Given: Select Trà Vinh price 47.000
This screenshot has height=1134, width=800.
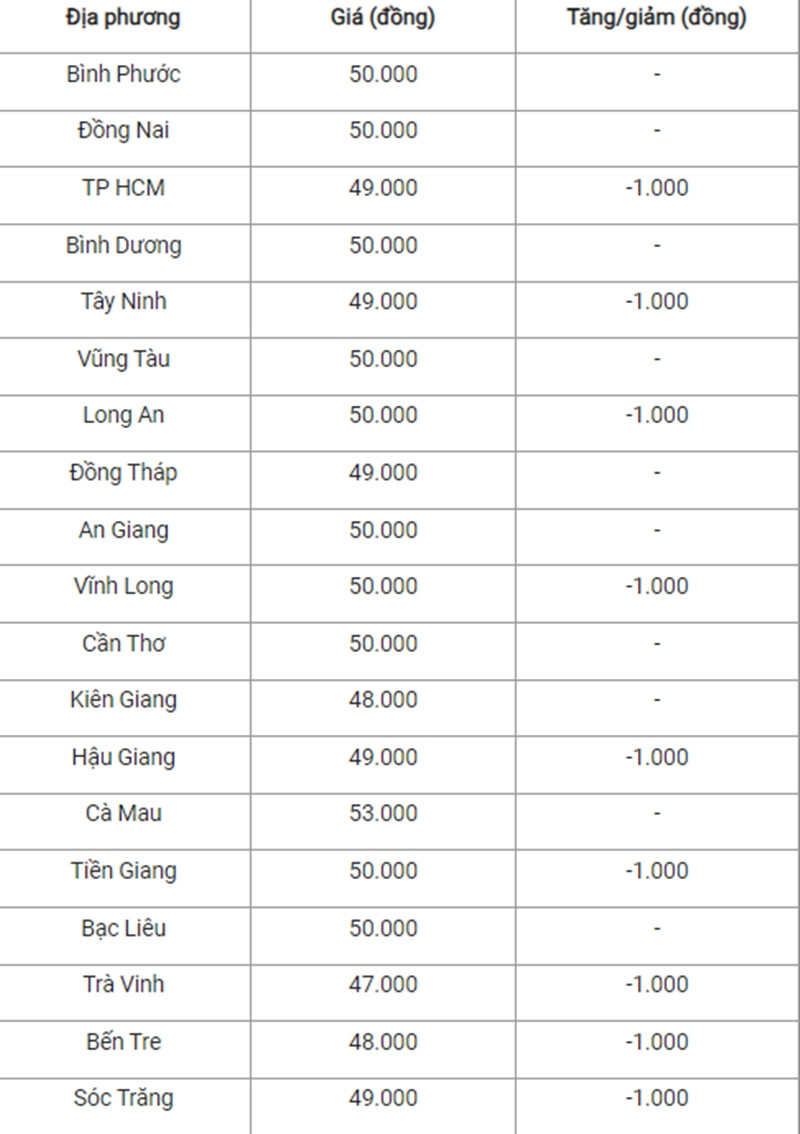Looking at the screenshot, I should coord(383,984).
